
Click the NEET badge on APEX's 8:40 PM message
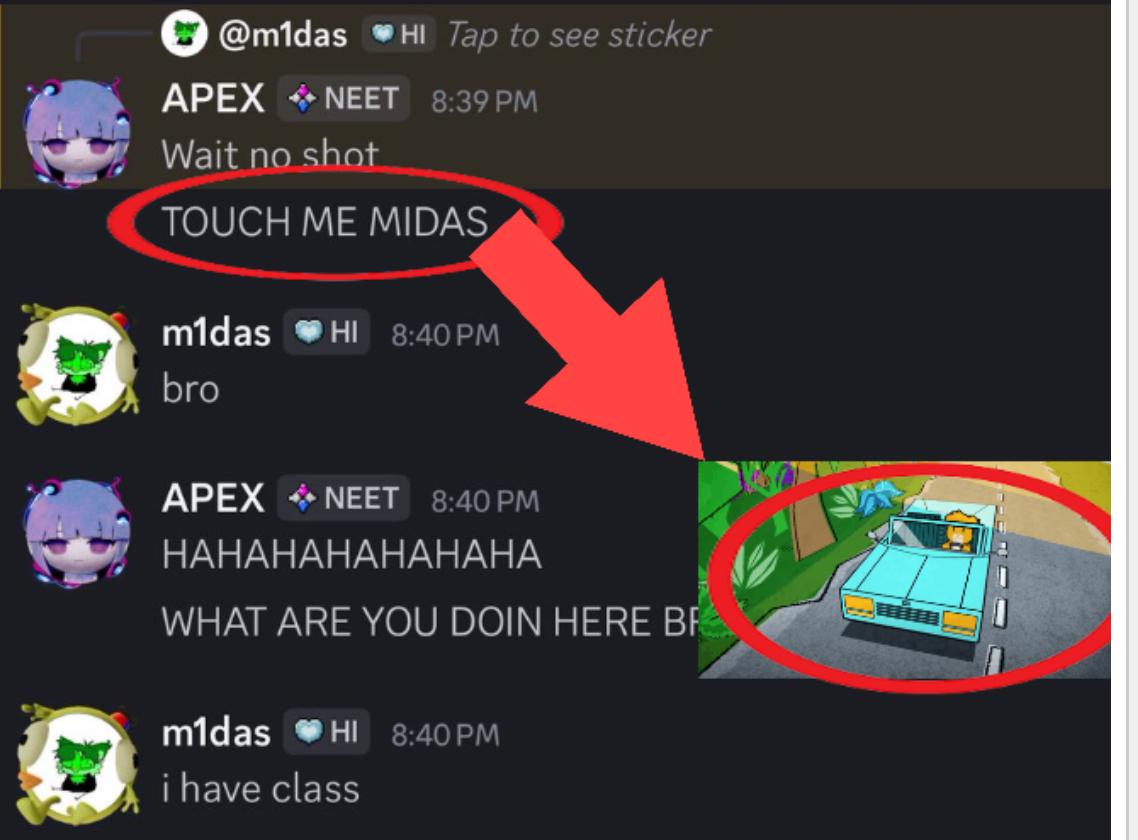[x=343, y=499]
